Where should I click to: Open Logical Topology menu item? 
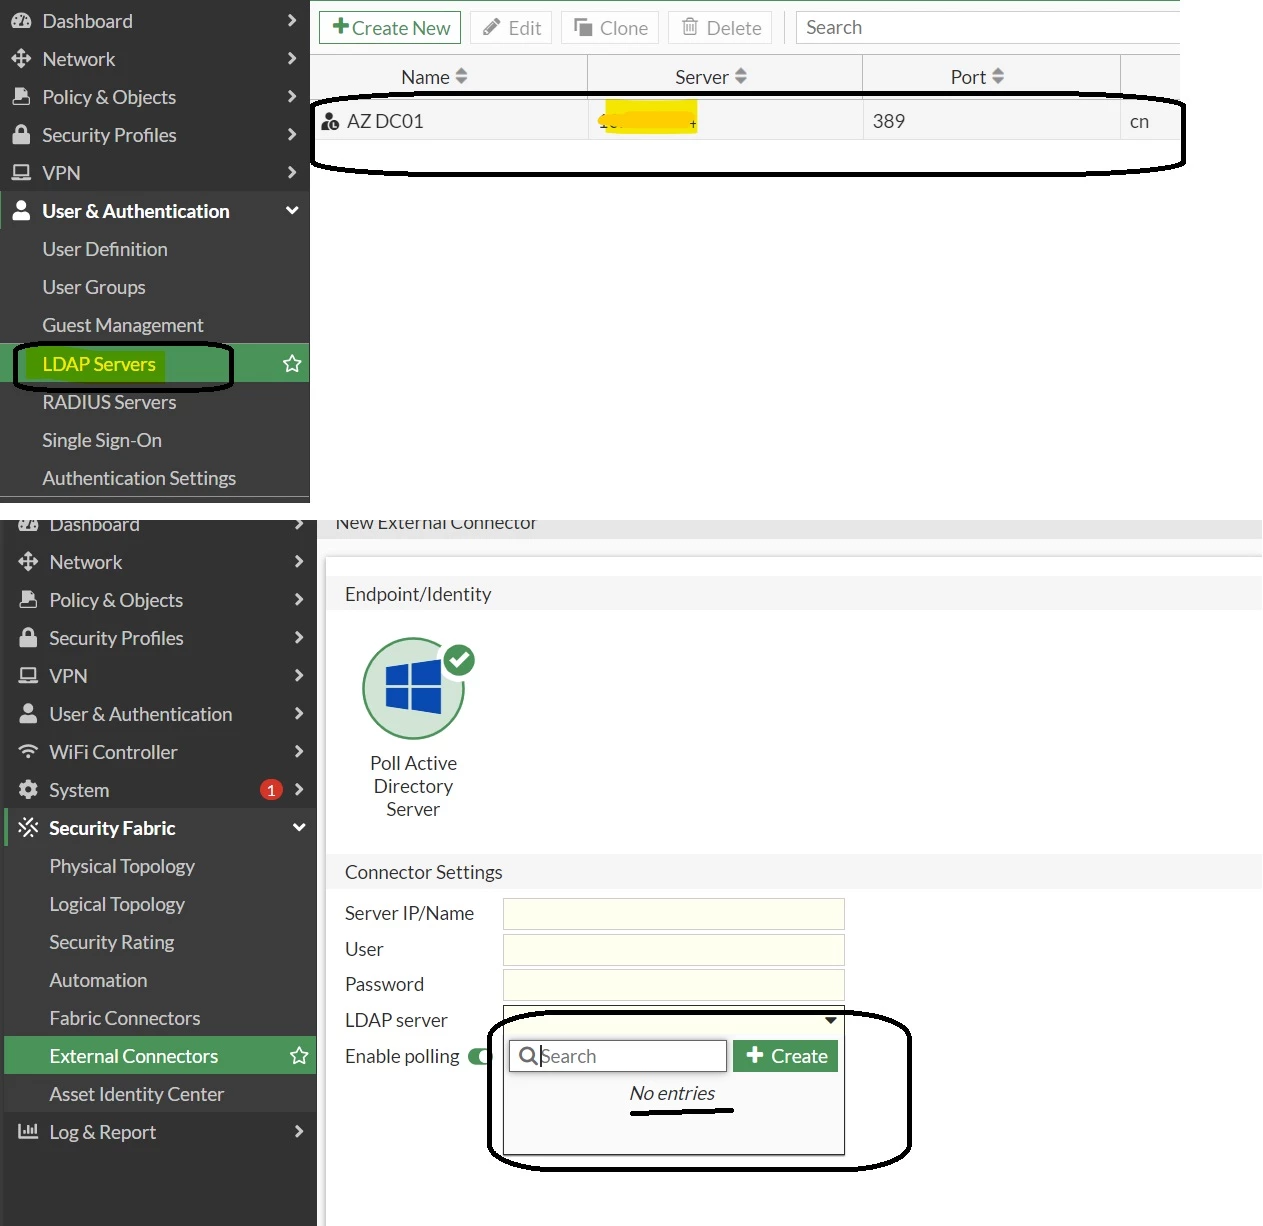pos(117,904)
